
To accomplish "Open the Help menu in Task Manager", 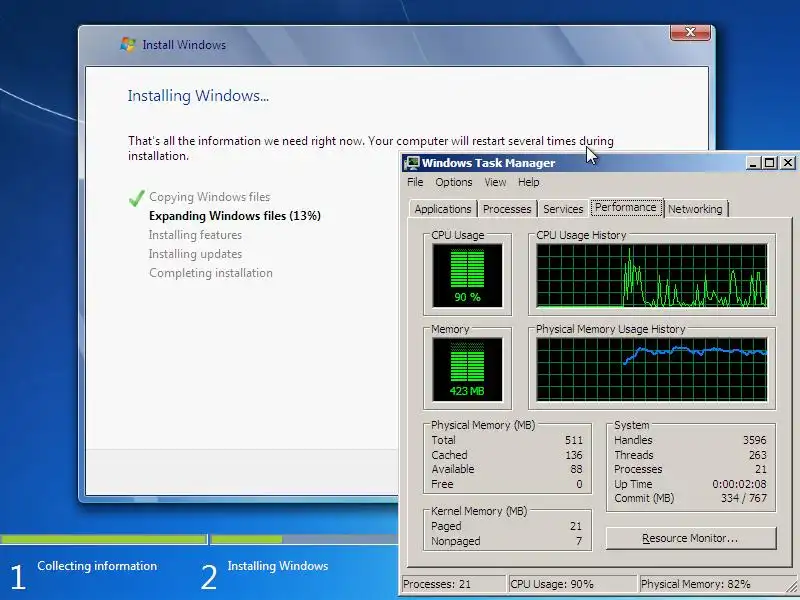I will (x=529, y=182).
